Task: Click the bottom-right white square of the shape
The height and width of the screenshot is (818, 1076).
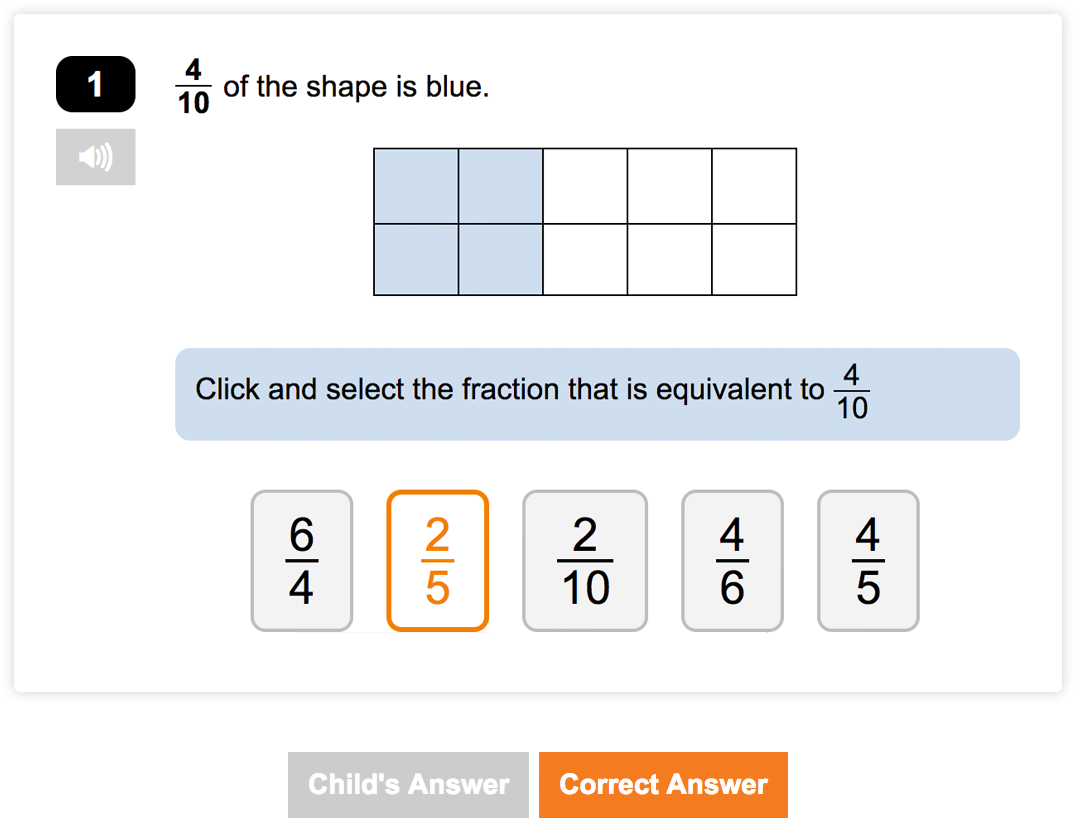Action: pos(754,259)
